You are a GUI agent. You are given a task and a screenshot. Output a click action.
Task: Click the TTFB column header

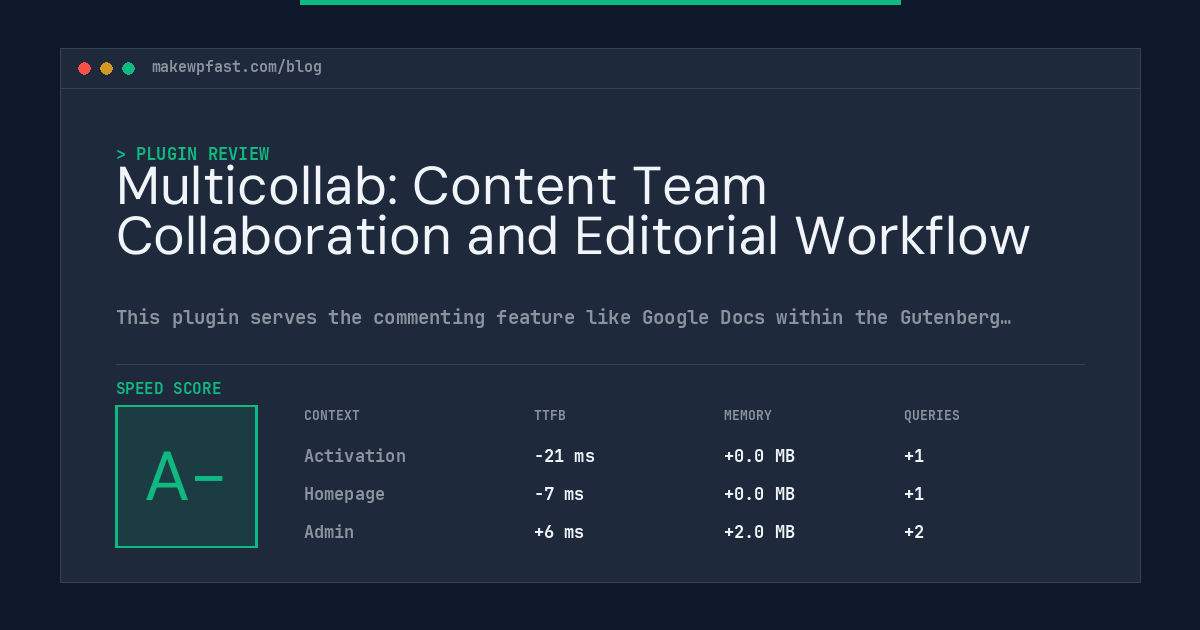[x=550, y=416]
